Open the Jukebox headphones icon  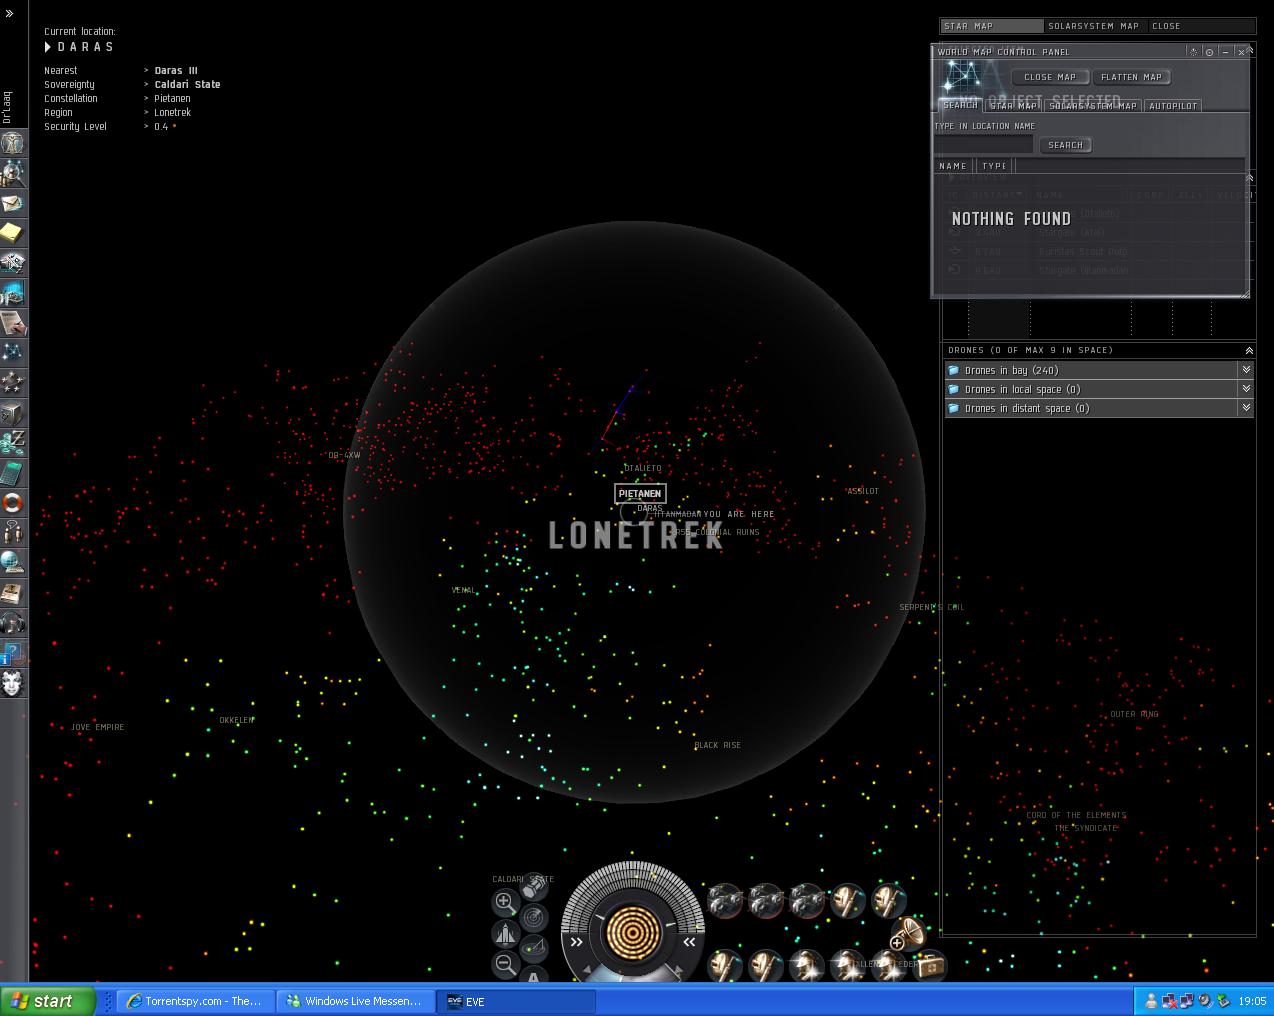12,622
